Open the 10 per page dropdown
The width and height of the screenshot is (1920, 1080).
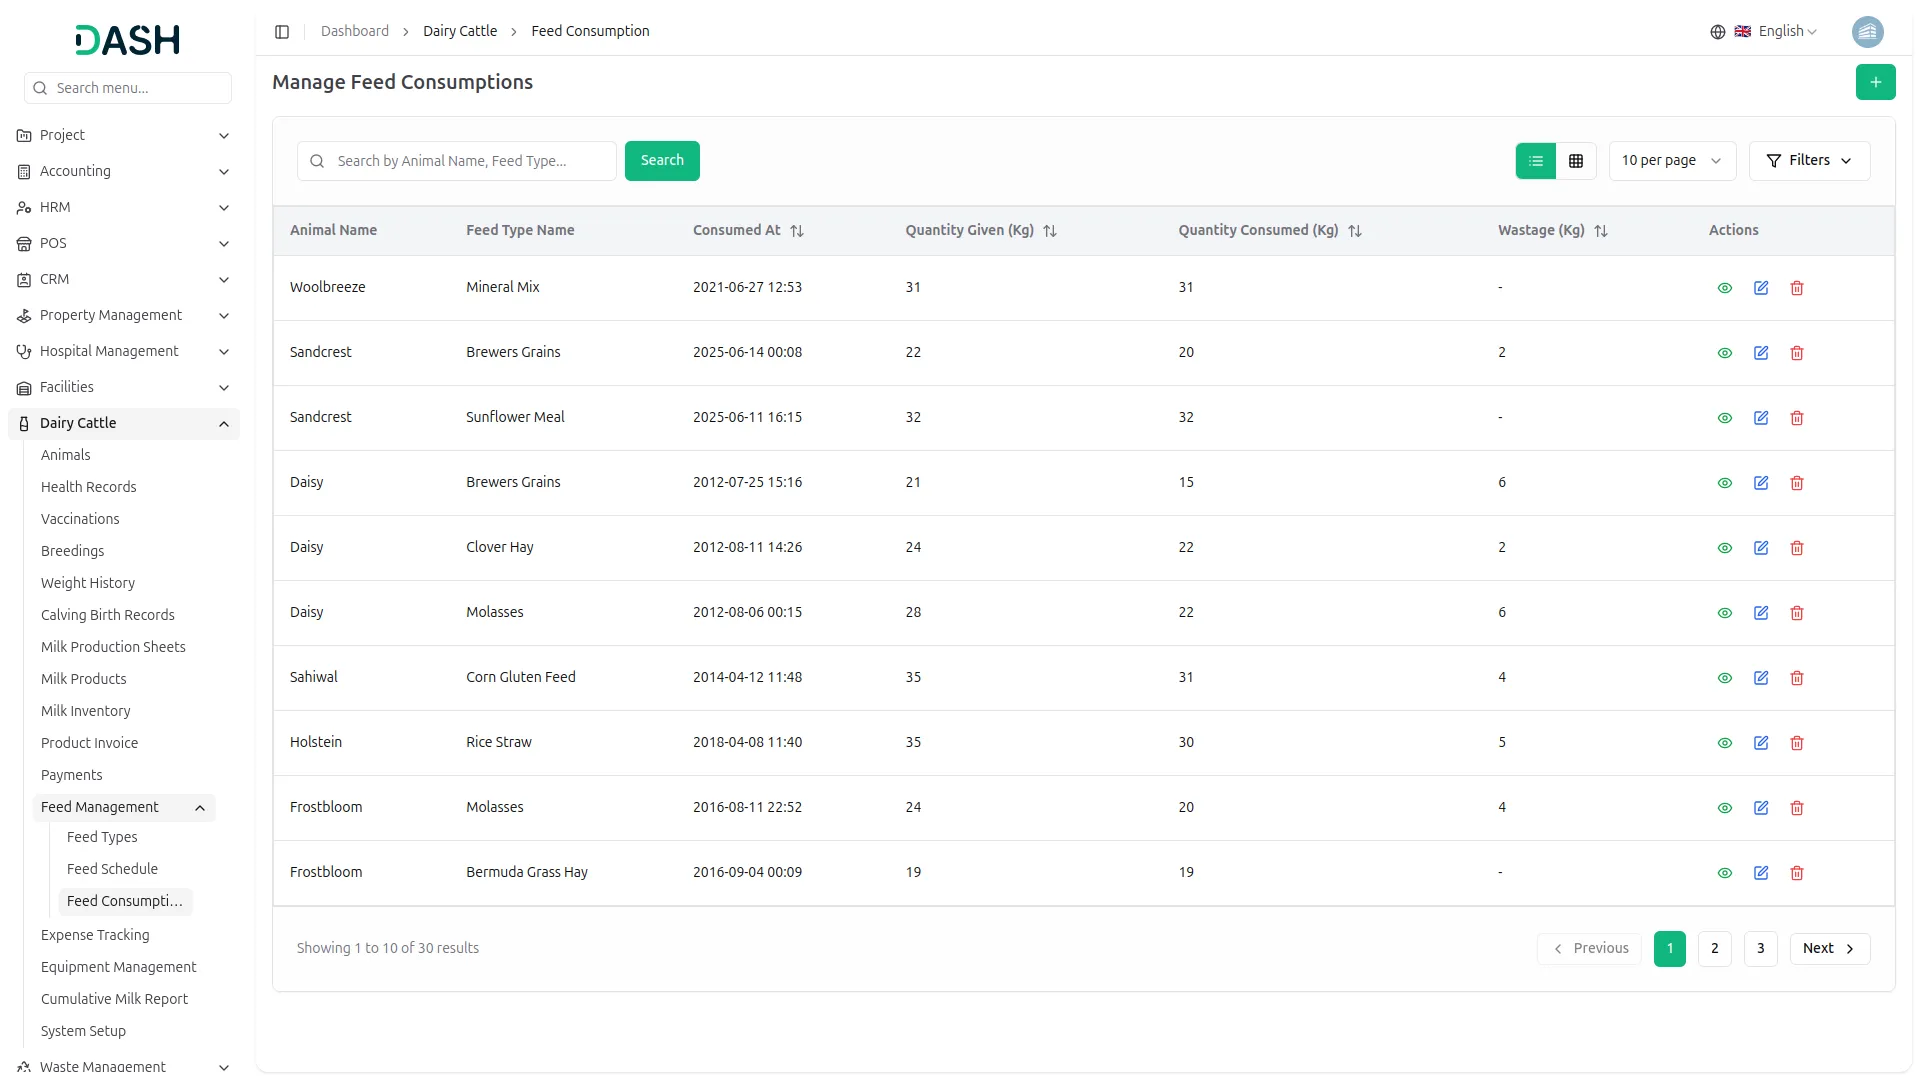(x=1671, y=161)
